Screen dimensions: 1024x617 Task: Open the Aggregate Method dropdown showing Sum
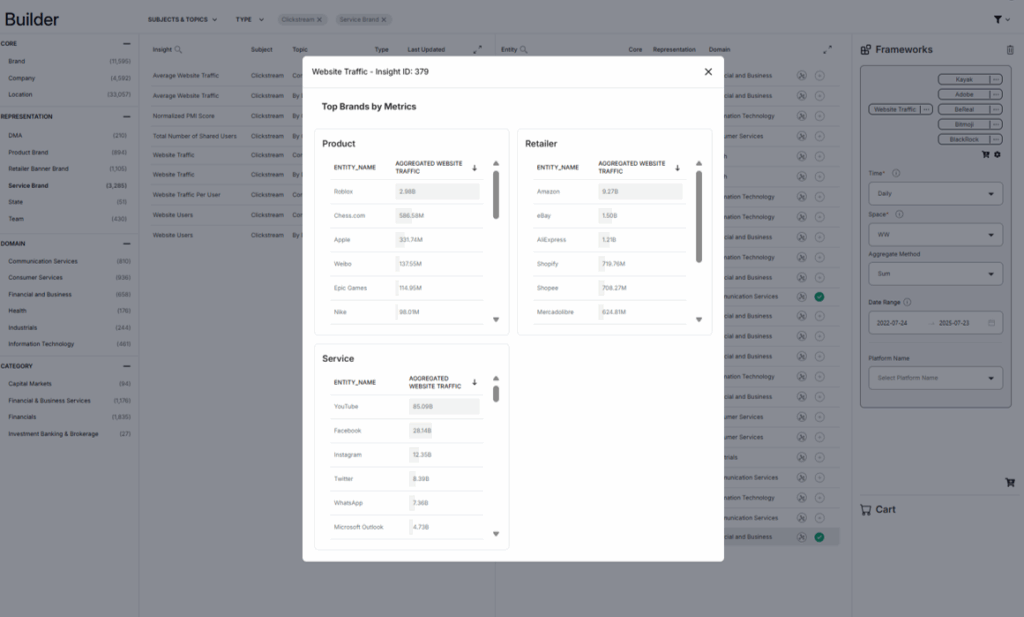(x=935, y=274)
